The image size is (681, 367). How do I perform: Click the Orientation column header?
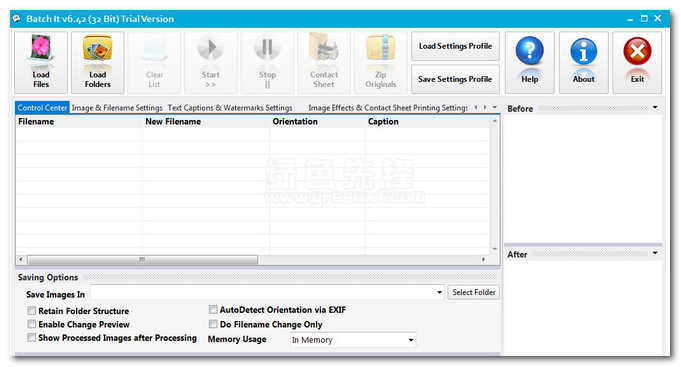pyautogui.click(x=317, y=122)
